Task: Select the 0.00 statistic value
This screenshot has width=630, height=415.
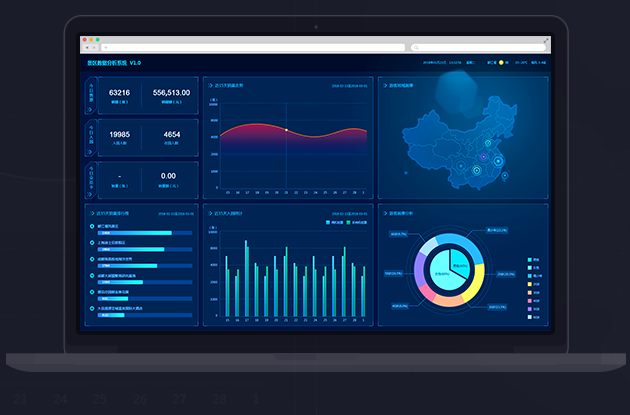Action: click(x=168, y=176)
